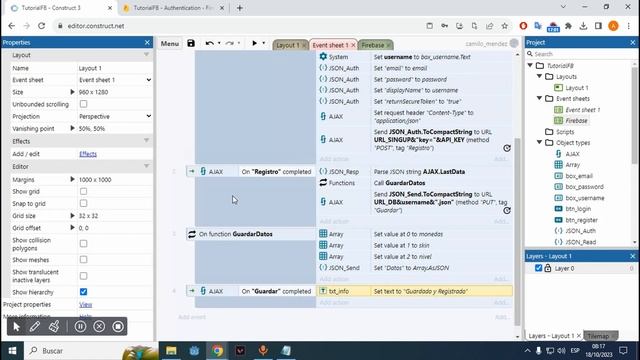This screenshot has width=640, height=360.
Task: Expand the Vanishing point property arrow
Action: point(72,128)
